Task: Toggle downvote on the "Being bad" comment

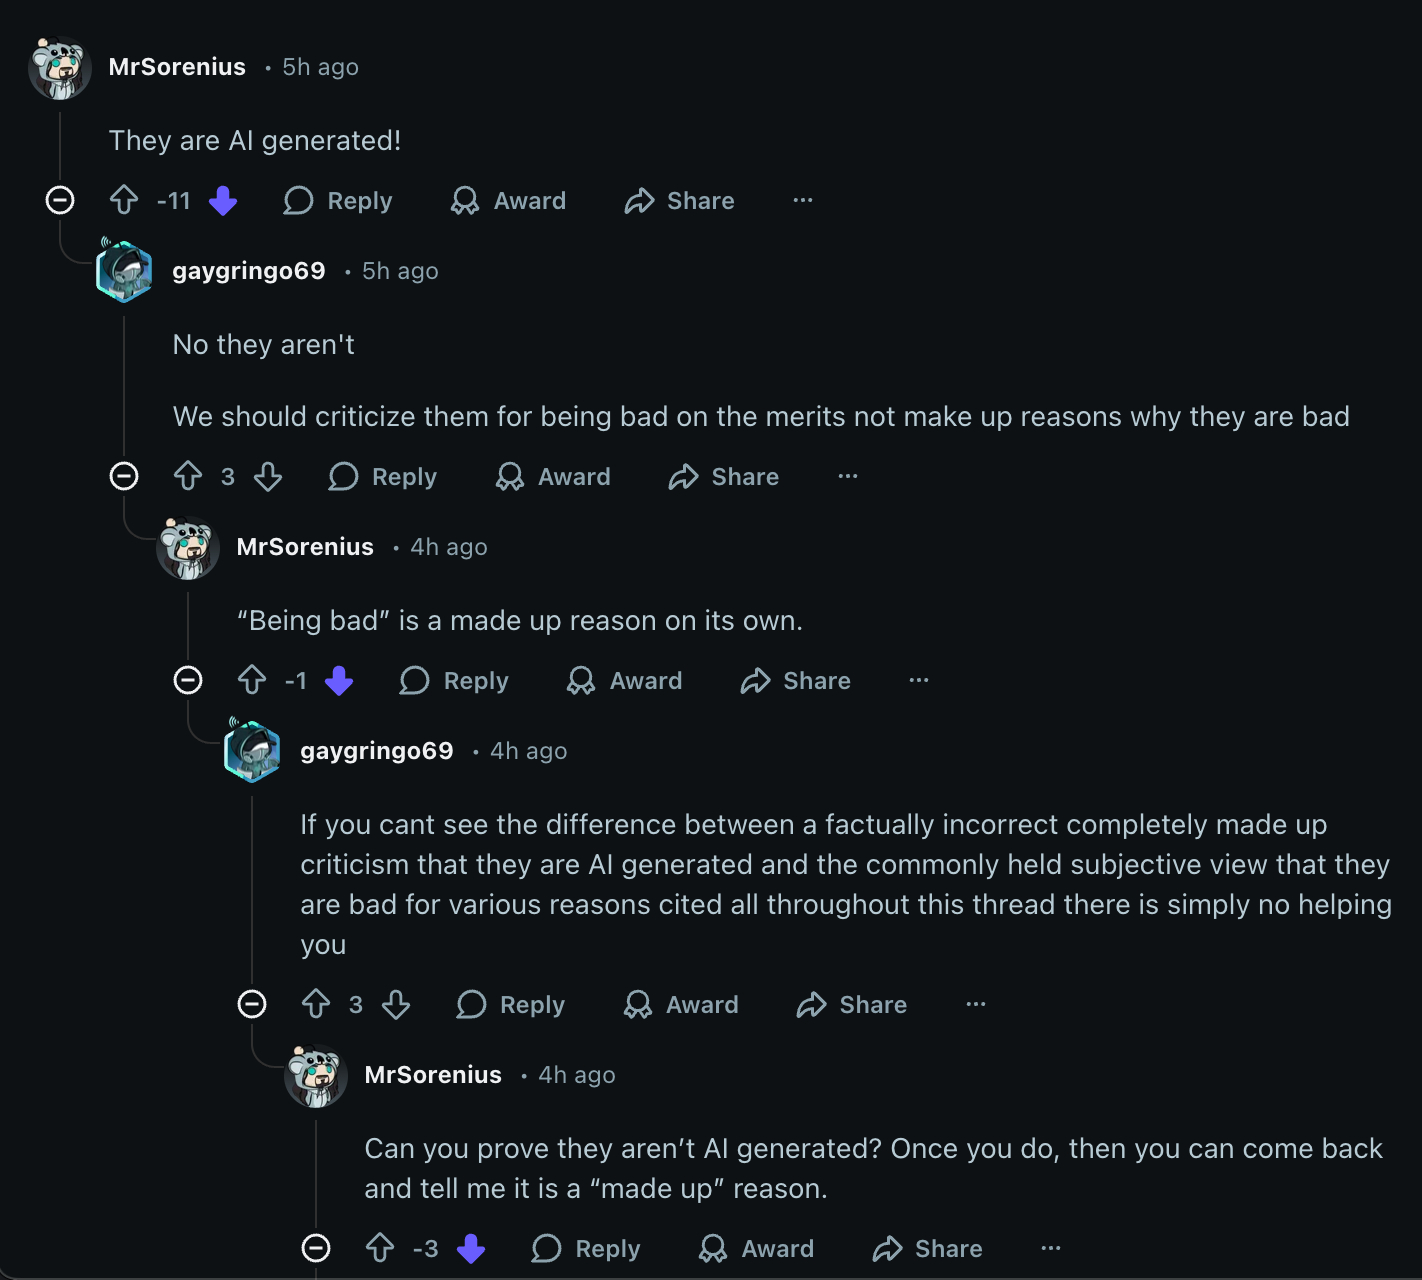Action: pyautogui.click(x=339, y=681)
